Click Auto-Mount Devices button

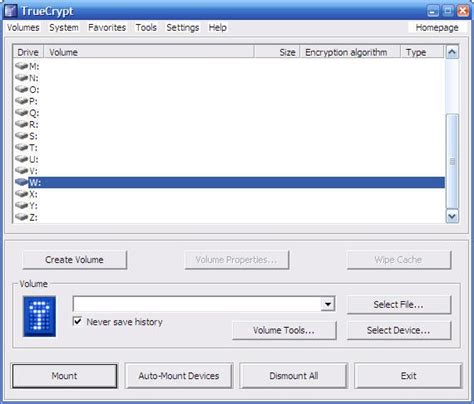tap(179, 376)
